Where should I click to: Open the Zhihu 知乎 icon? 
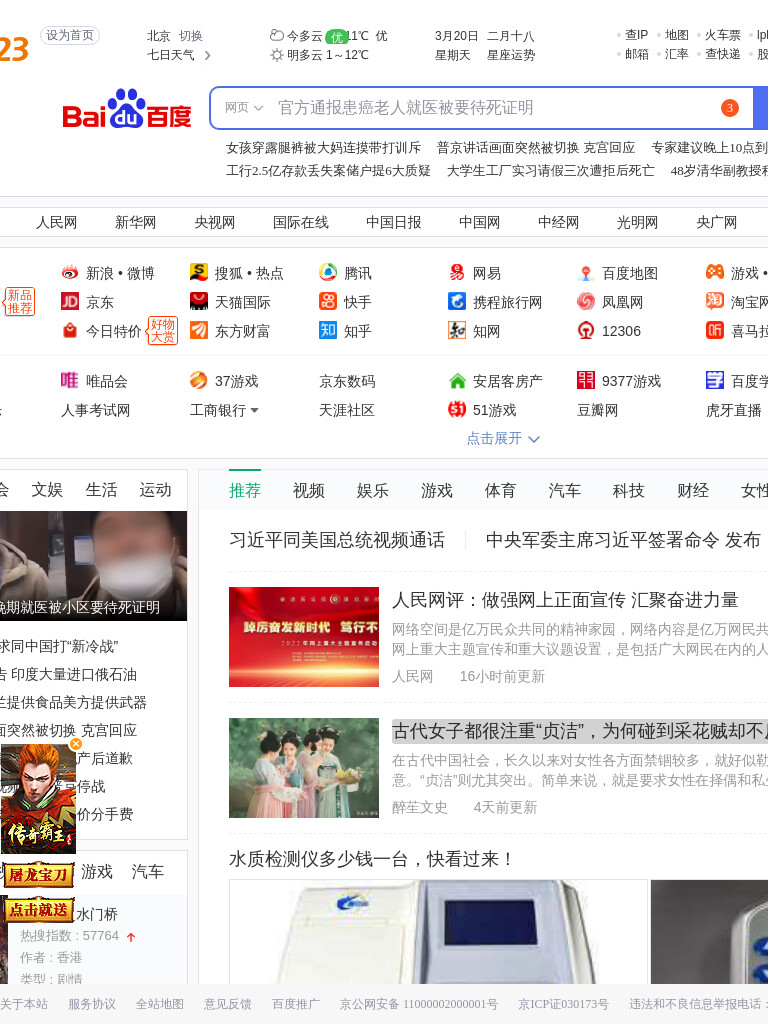click(328, 330)
